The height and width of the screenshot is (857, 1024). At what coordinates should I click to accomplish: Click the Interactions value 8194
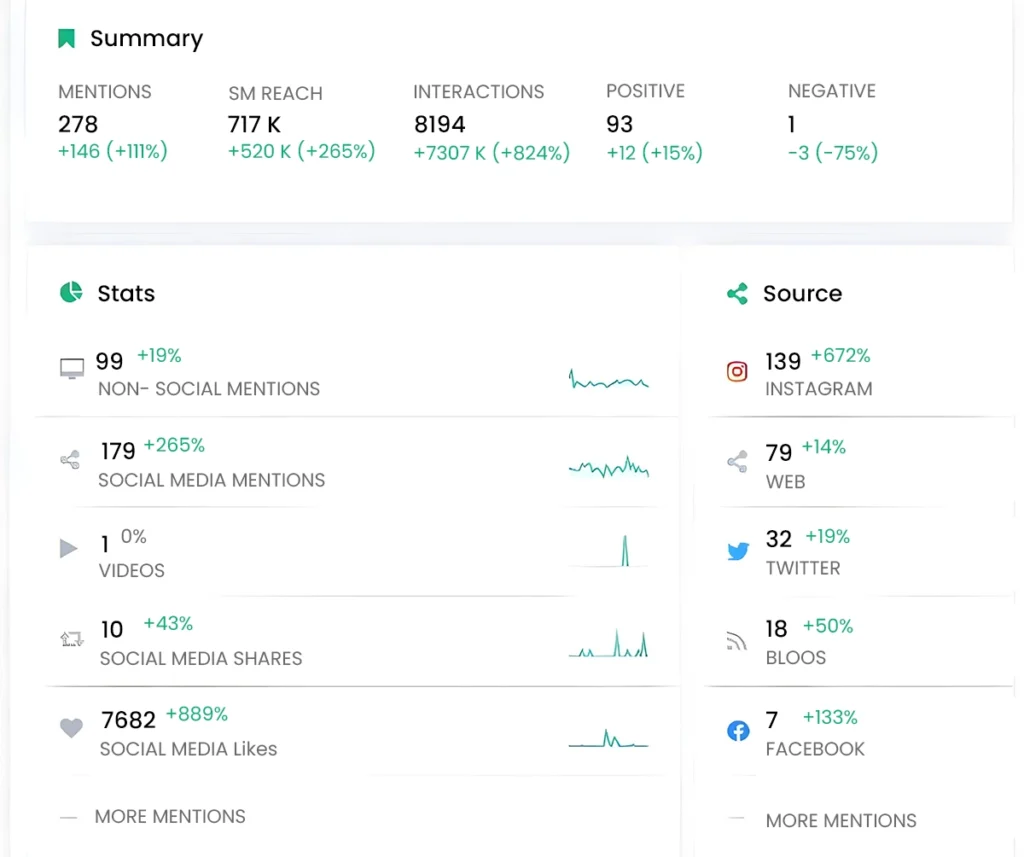[440, 125]
